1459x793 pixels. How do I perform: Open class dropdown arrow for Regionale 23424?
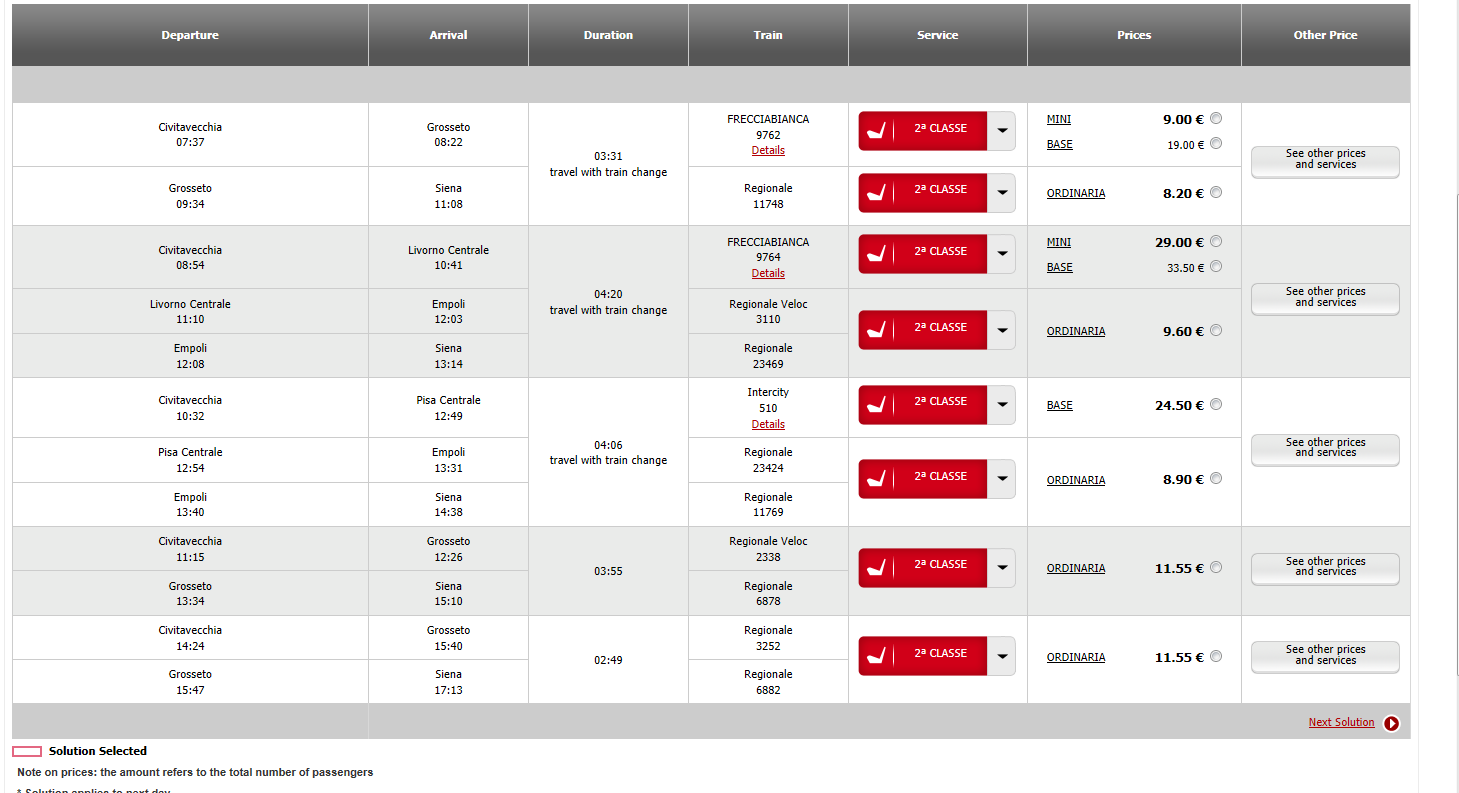pyautogui.click(x=1001, y=479)
